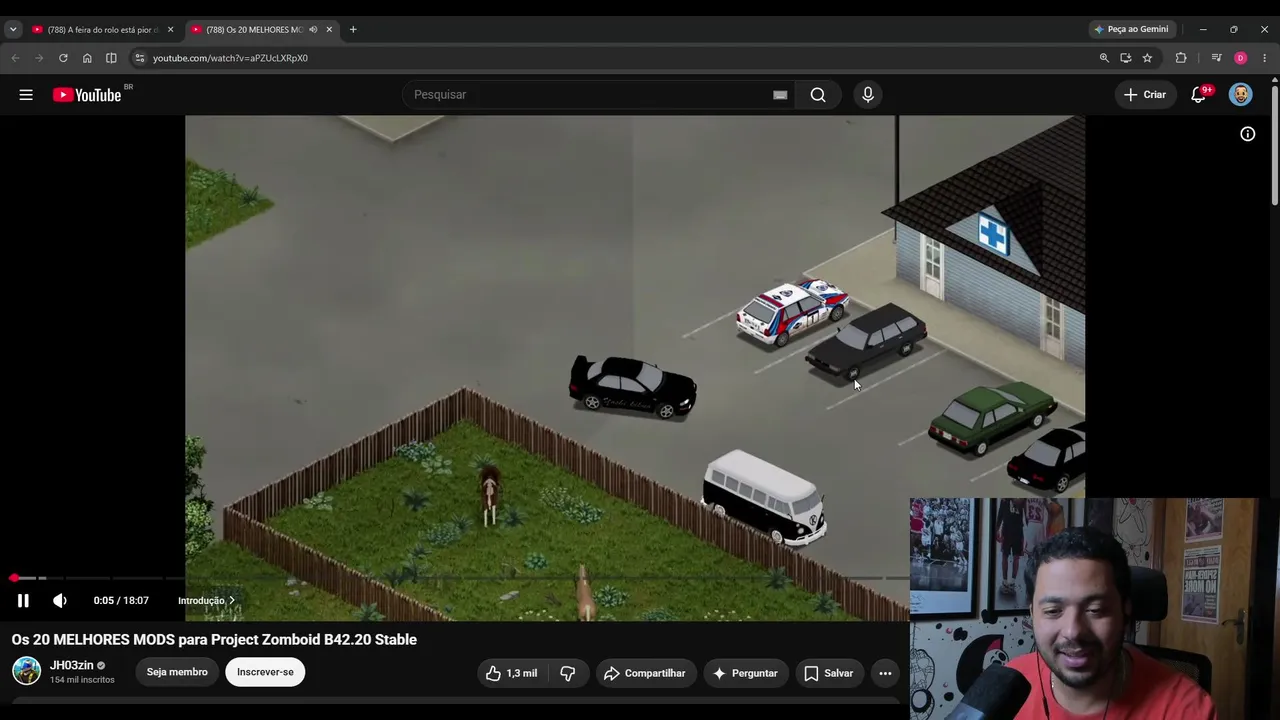Viewport: 1280px width, 720px height.
Task: Open the on-screen keyboard in search box
Action: tap(780, 95)
